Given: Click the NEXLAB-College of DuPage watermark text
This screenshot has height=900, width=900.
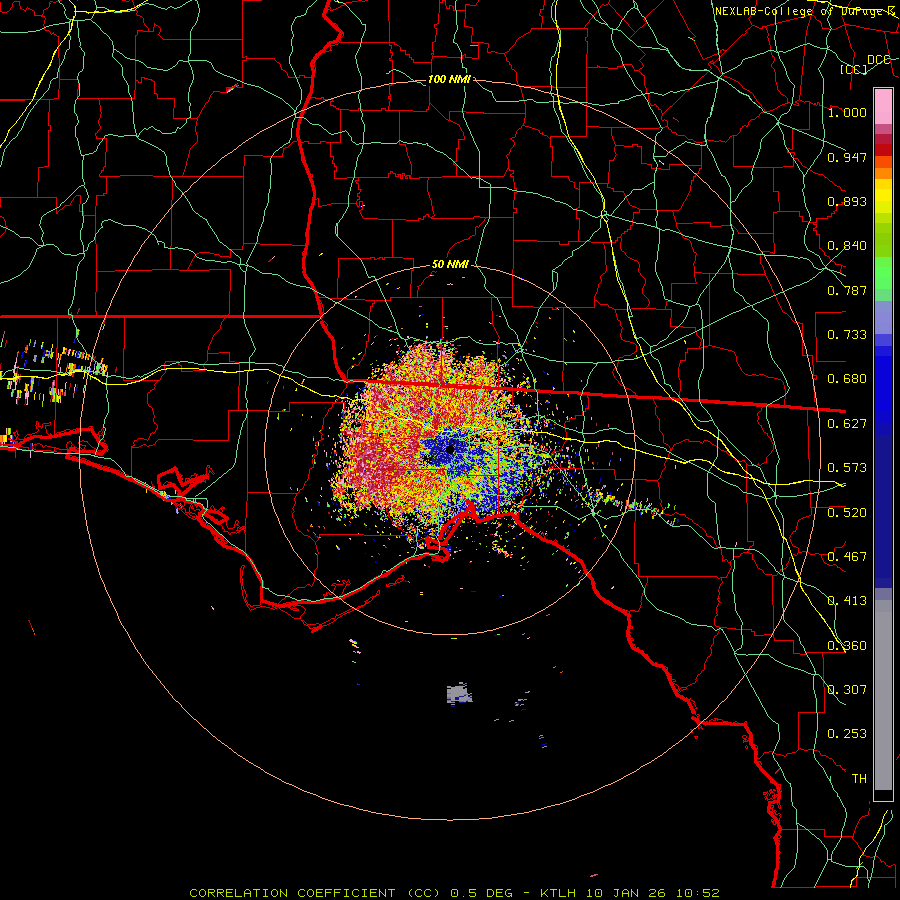Looking at the screenshot, I should (806, 11).
